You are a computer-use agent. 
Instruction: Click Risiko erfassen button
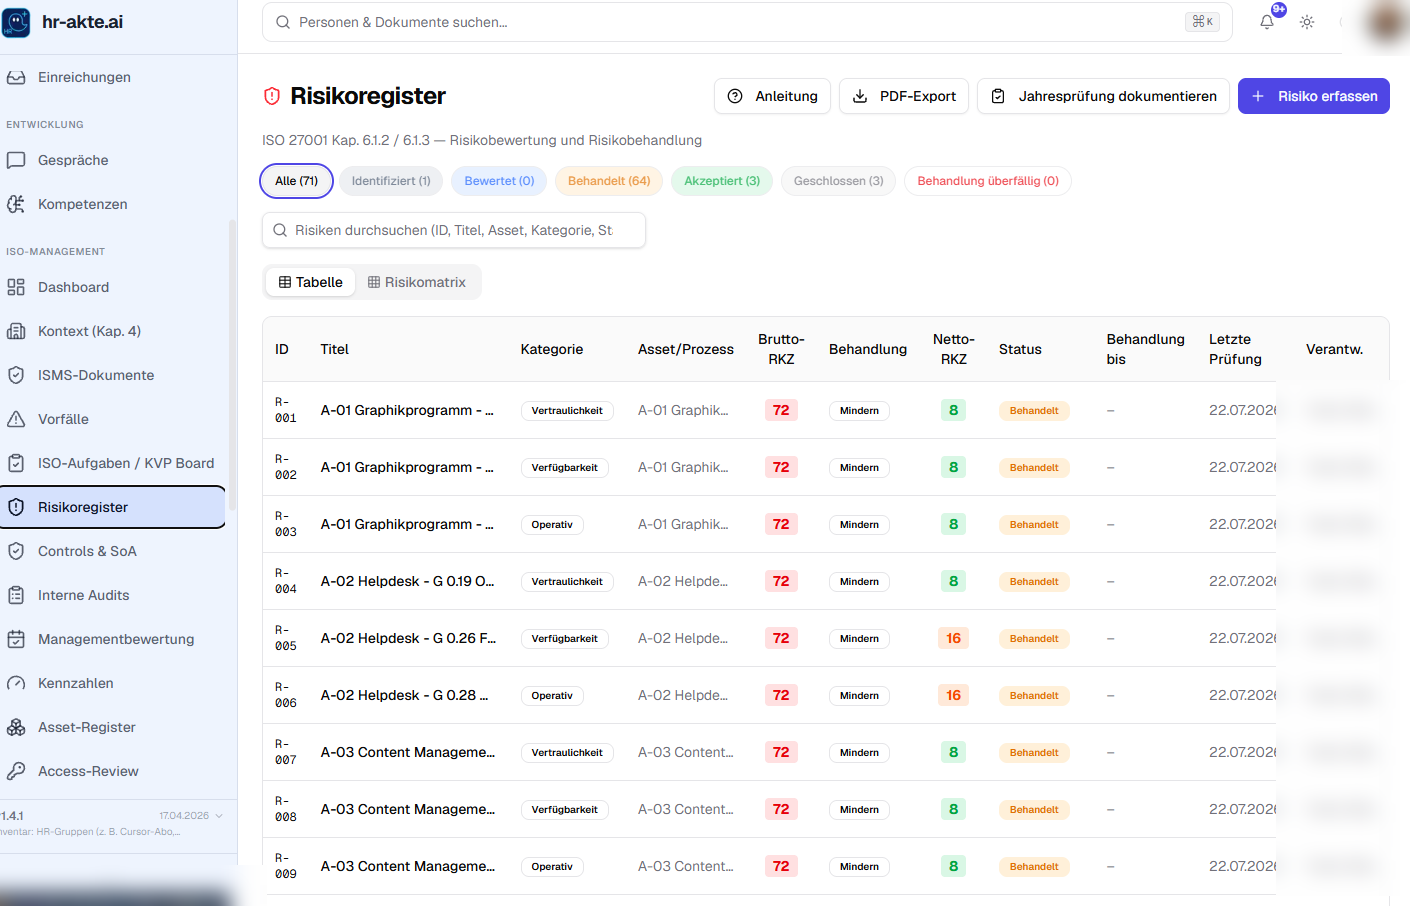1314,96
